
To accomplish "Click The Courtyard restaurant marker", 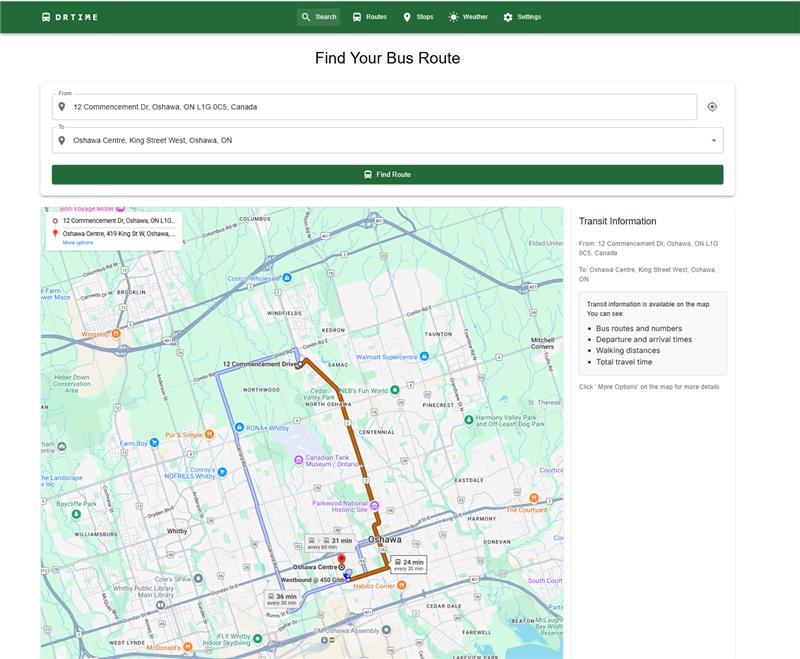I will [x=534, y=498].
